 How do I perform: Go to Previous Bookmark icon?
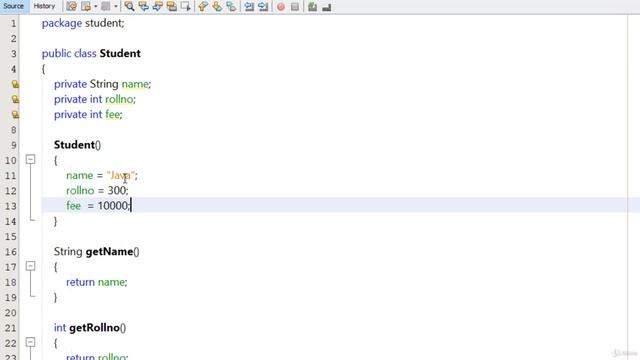[x=203, y=7]
